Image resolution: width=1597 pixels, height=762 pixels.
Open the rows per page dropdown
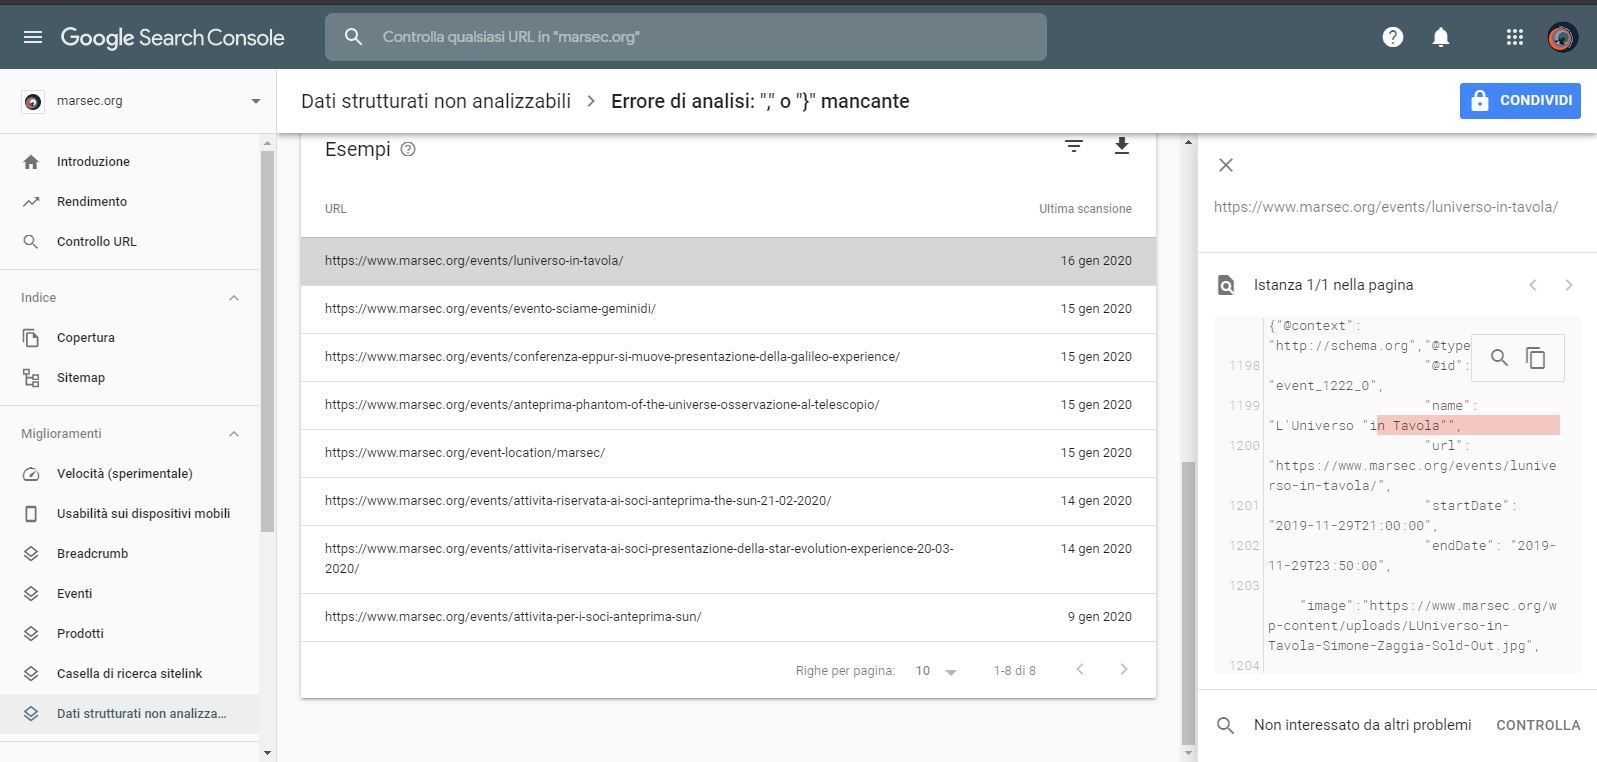[x=937, y=671]
